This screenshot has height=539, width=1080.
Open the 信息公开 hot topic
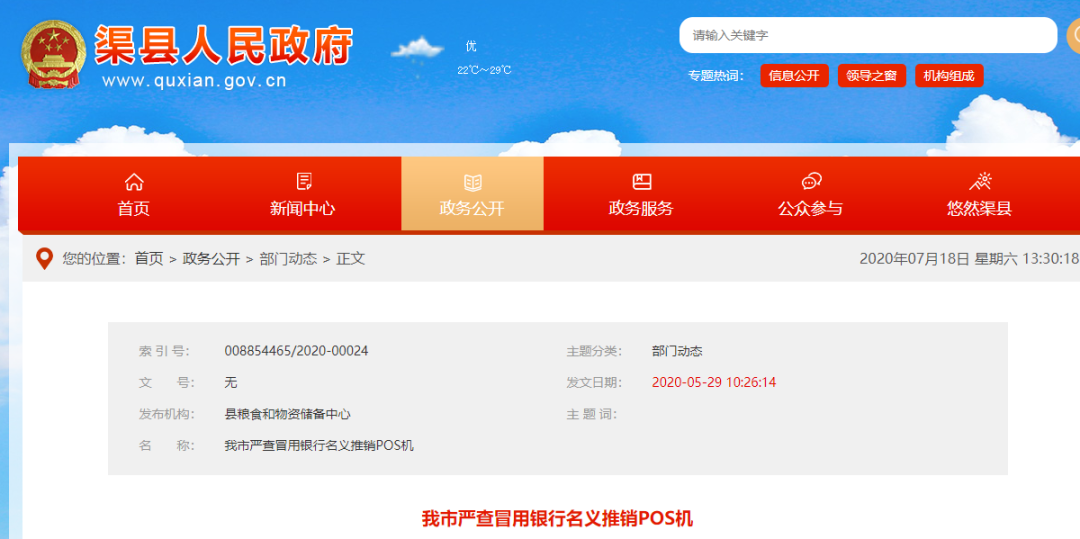coord(794,76)
